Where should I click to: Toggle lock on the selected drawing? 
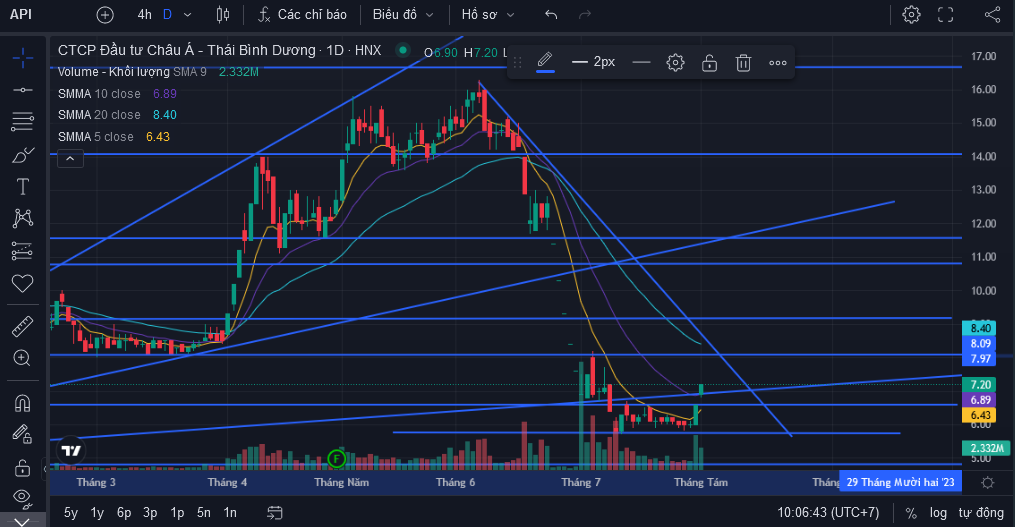pos(709,62)
